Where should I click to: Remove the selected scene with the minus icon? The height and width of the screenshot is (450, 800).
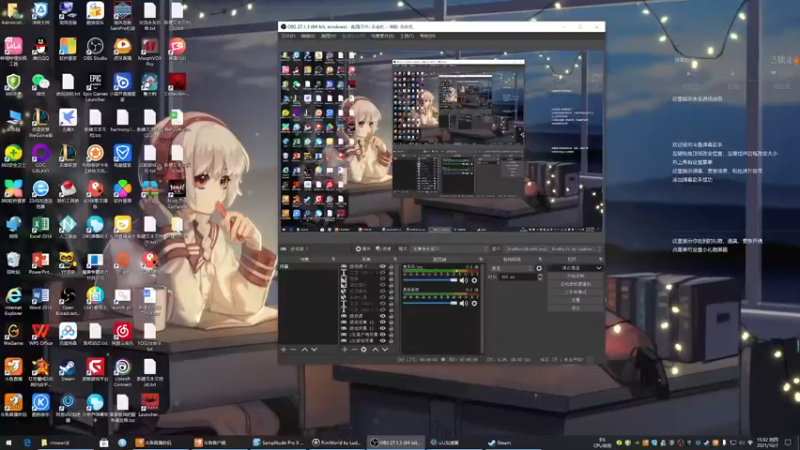point(293,349)
